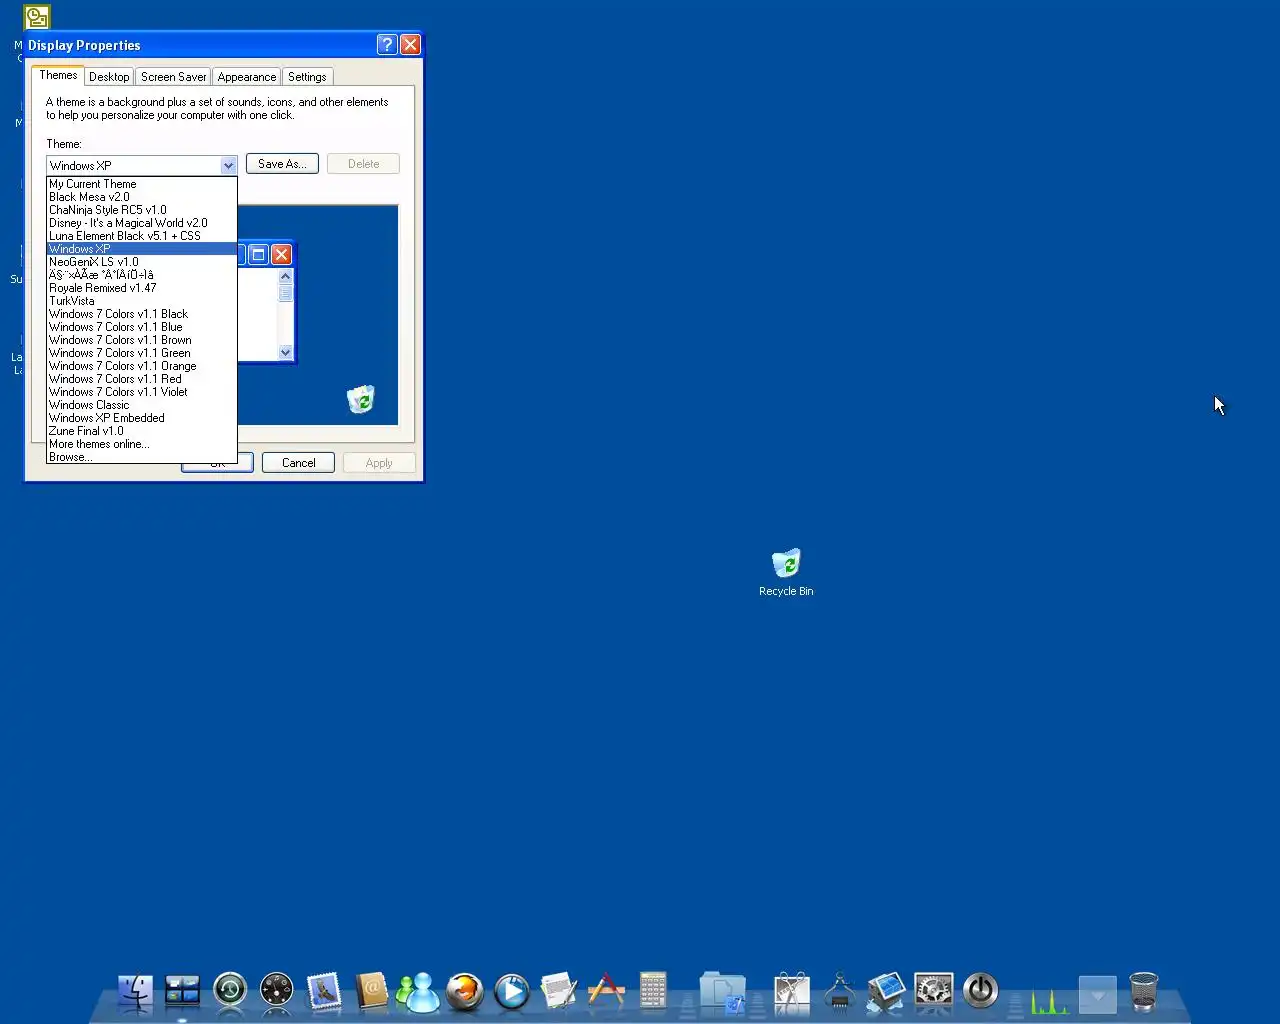Screen dimensions: 1280x1024
Task: Launch Calculator from the dock
Action: pos(653,991)
